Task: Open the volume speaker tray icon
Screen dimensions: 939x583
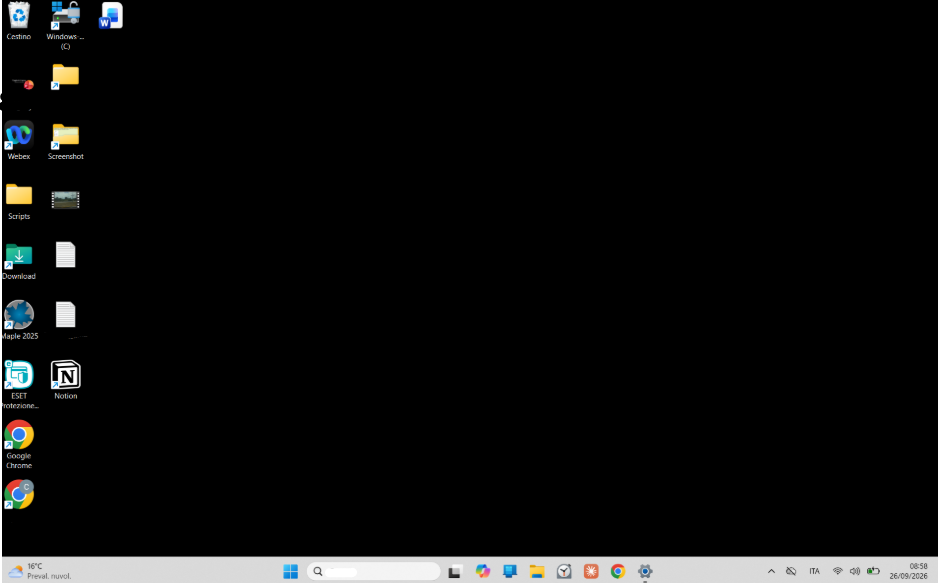Action: (855, 572)
